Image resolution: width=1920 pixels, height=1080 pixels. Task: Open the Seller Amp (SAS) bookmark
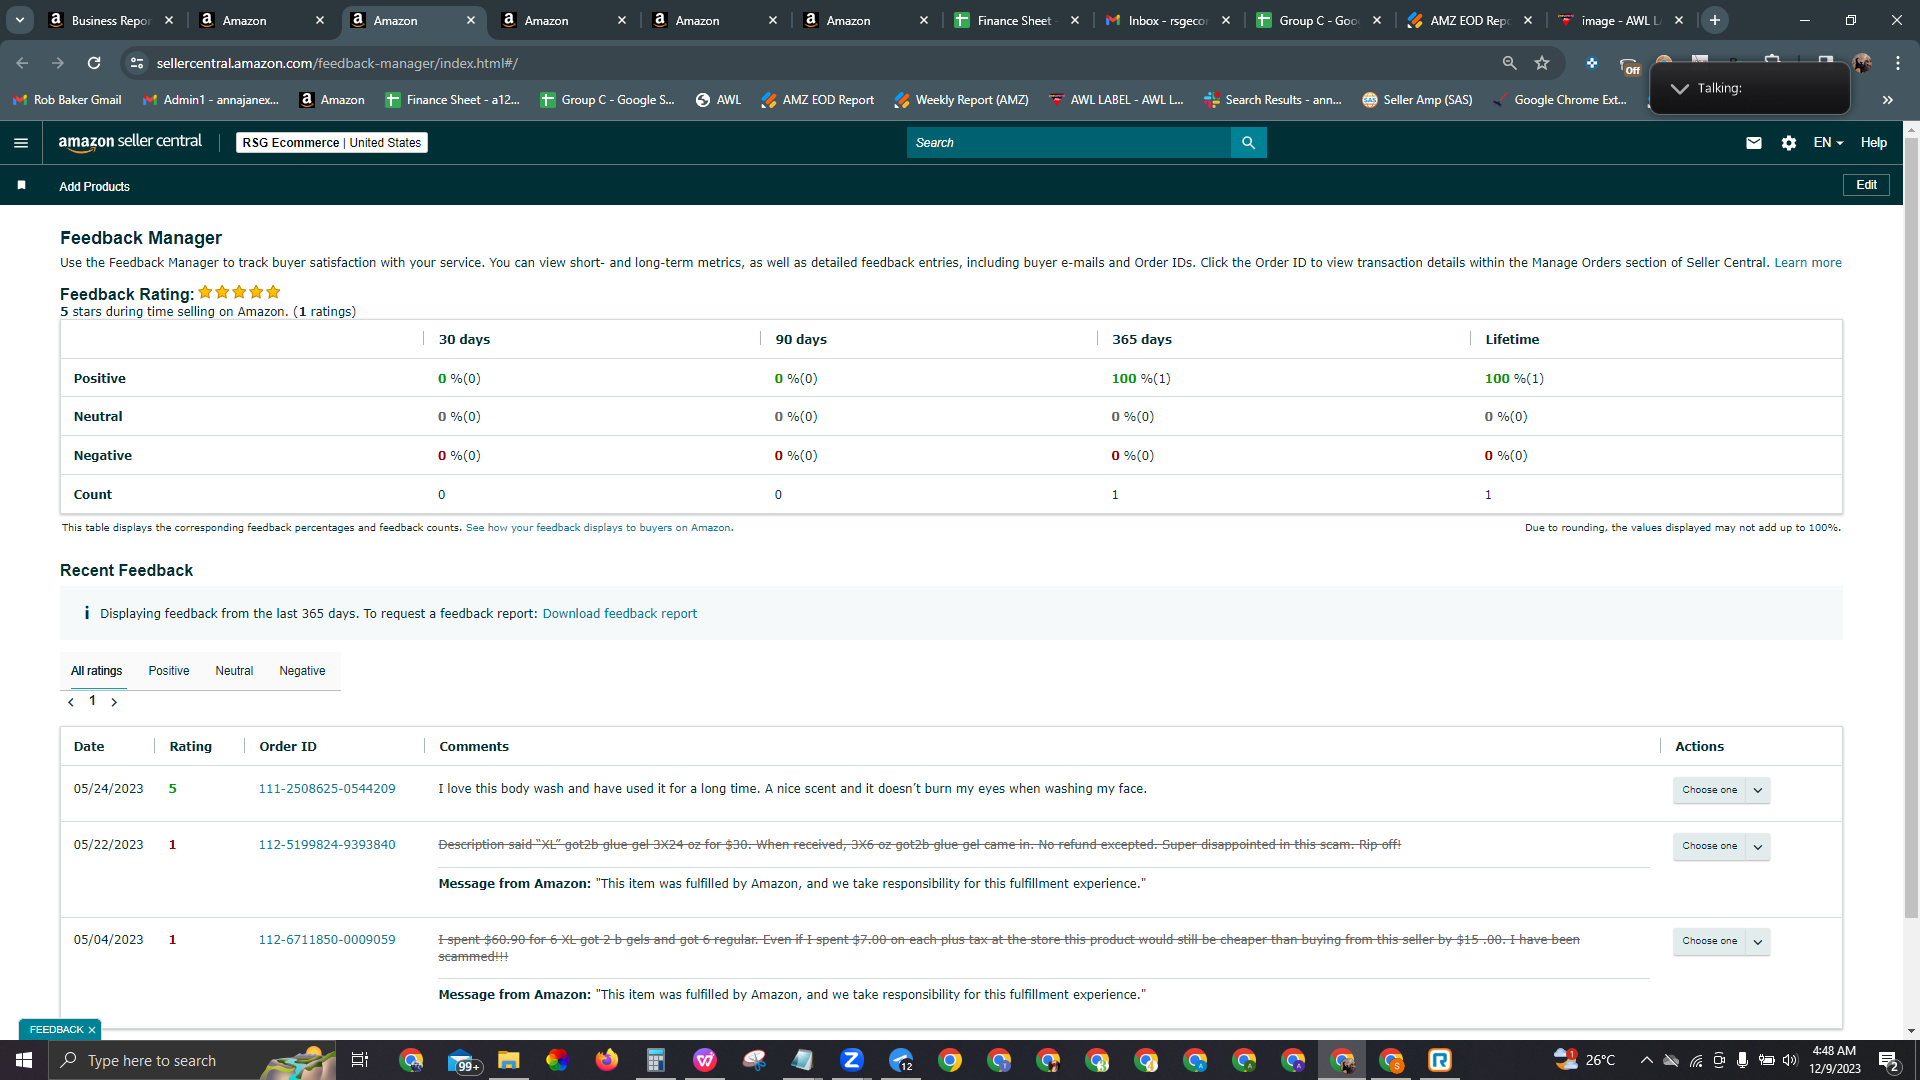[x=1417, y=100]
